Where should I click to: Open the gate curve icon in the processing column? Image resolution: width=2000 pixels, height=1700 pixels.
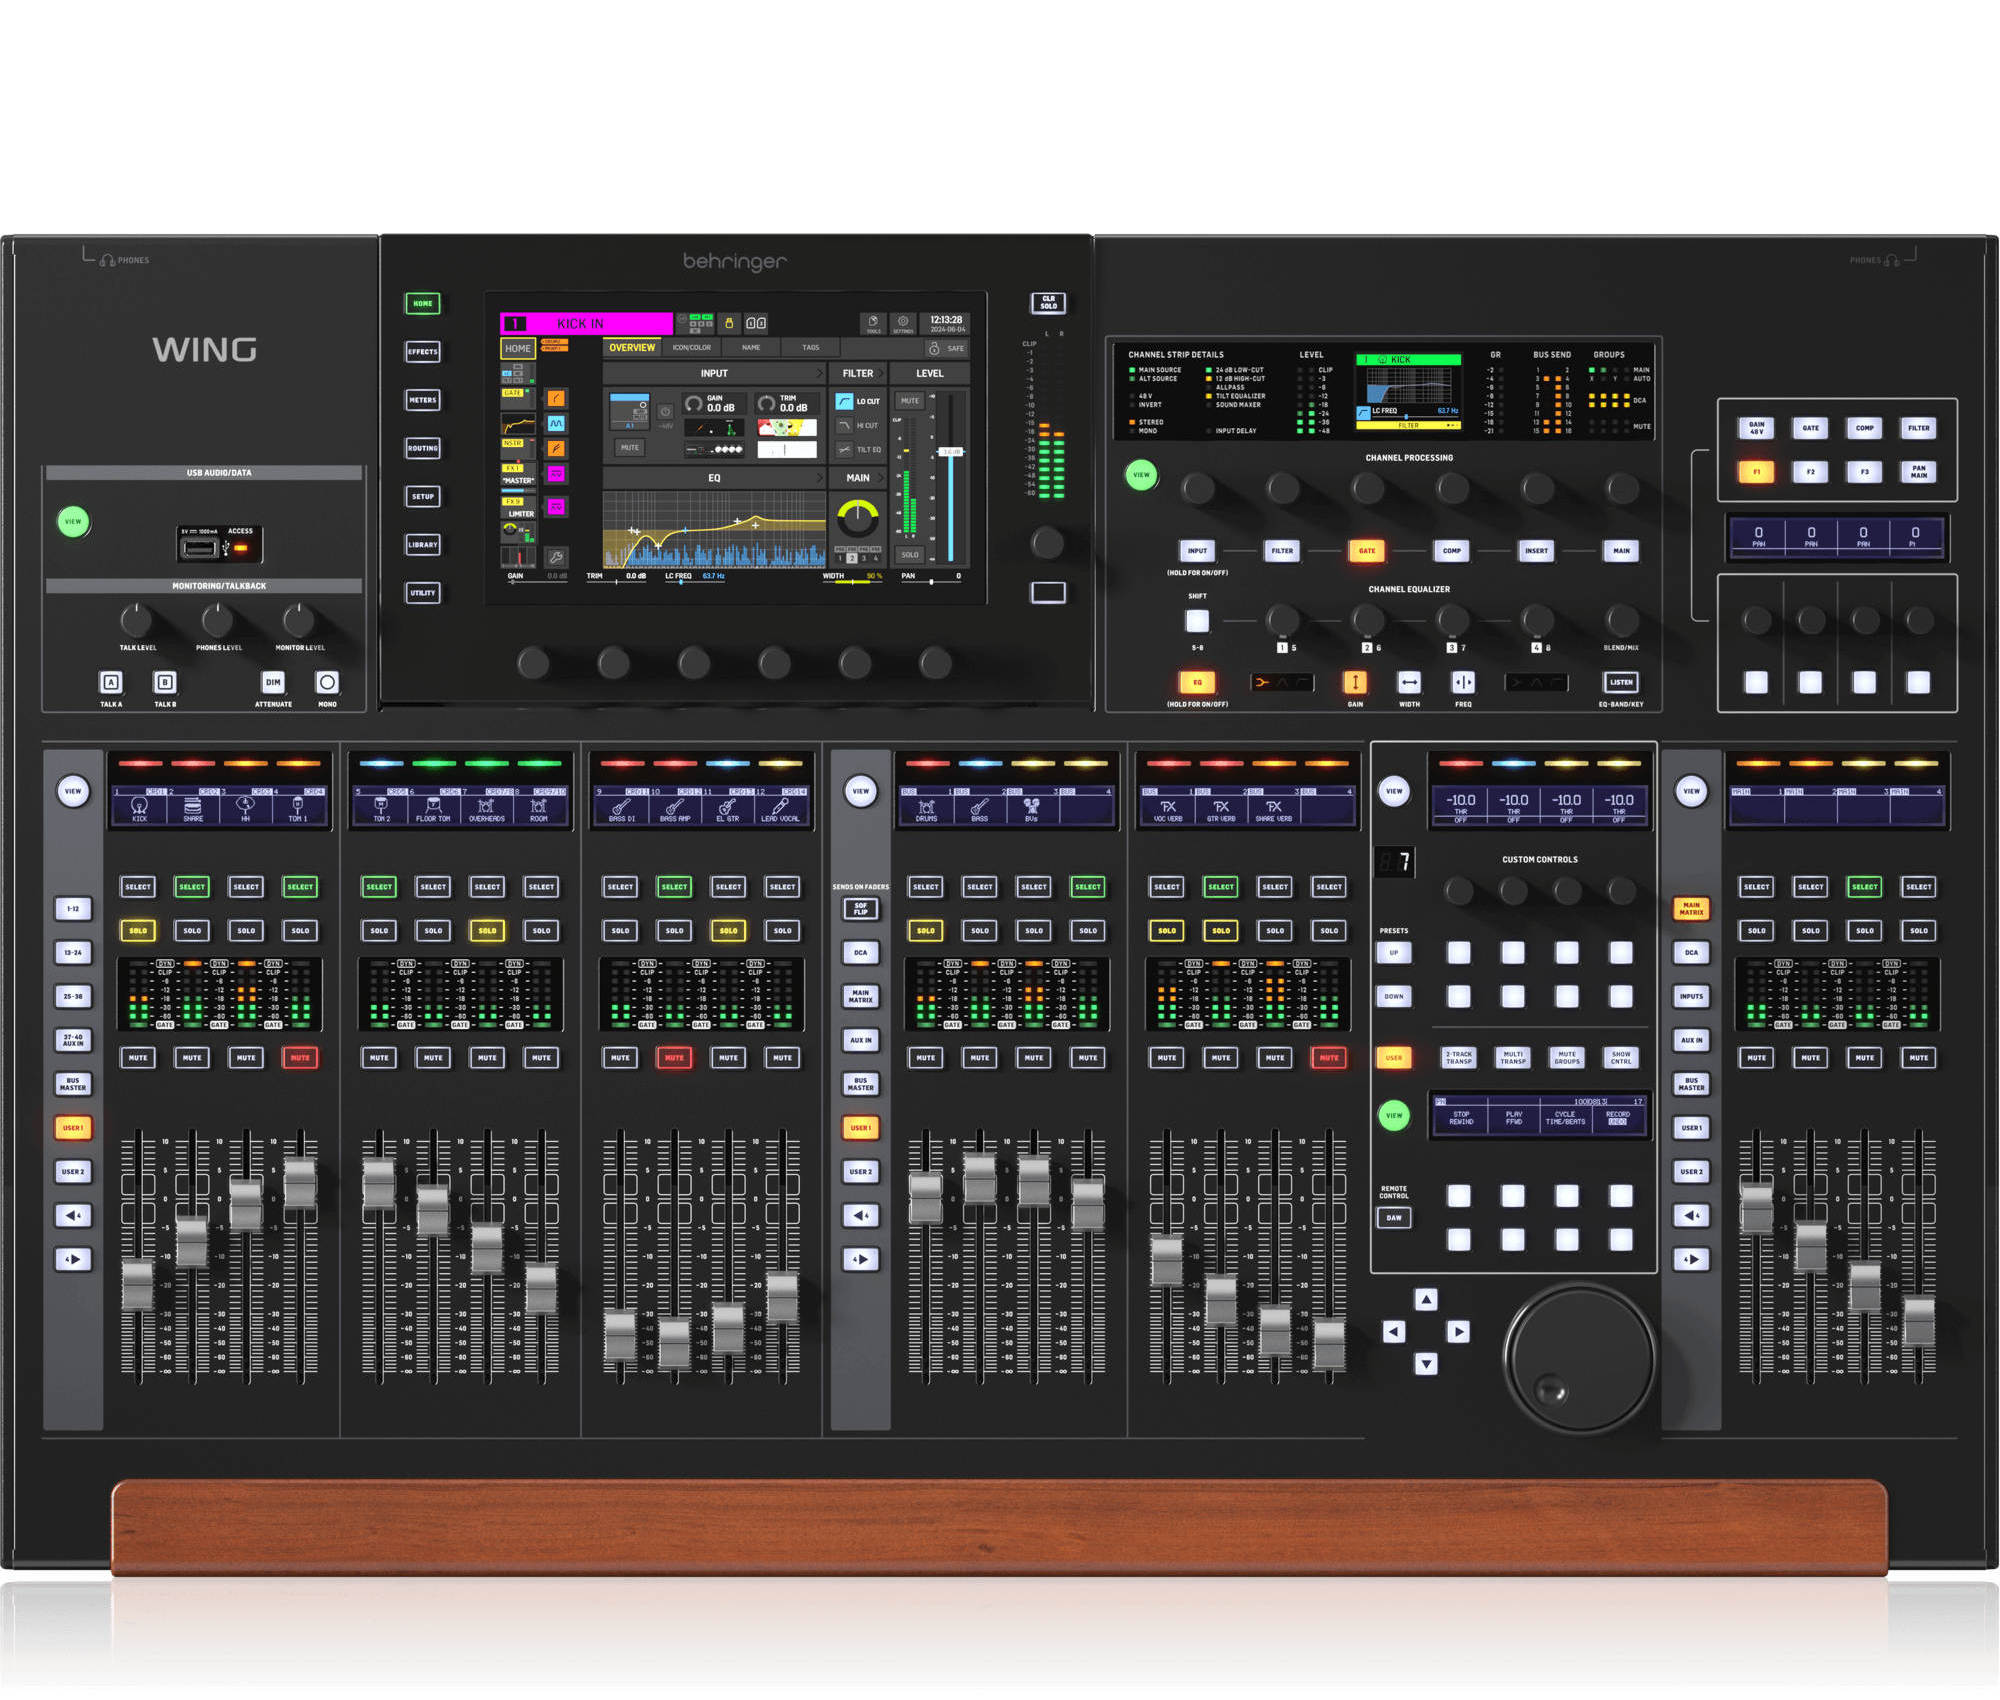(556, 399)
